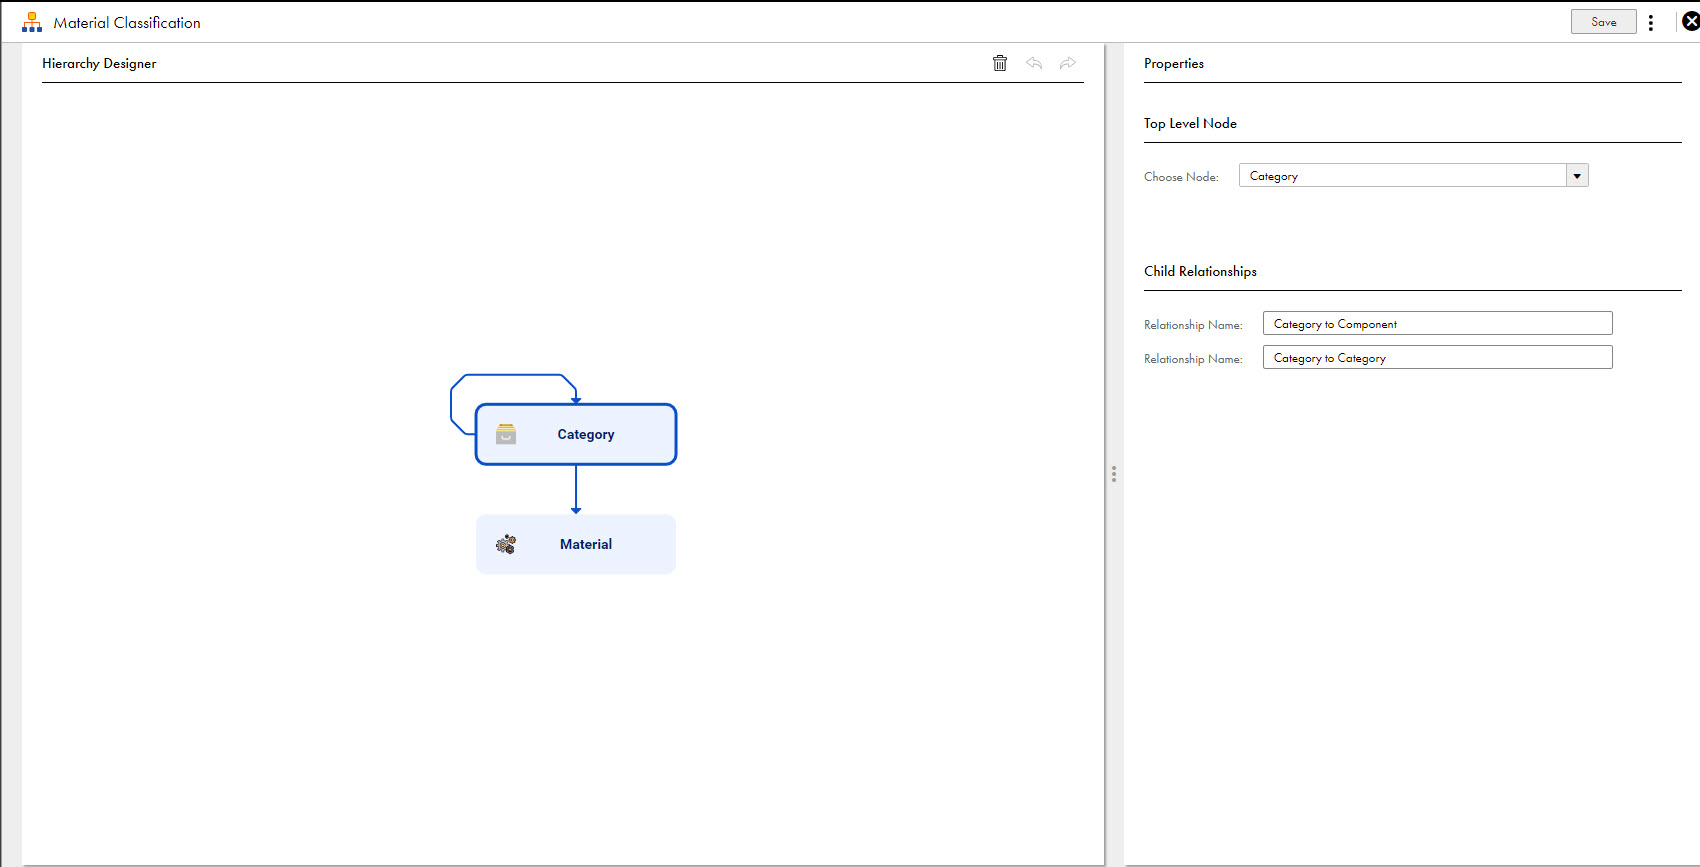
Task: Edit the Category to Component relationship name
Action: [x=1437, y=324]
